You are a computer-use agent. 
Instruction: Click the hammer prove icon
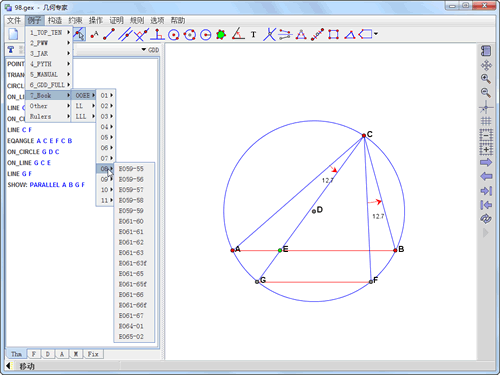coord(11,50)
